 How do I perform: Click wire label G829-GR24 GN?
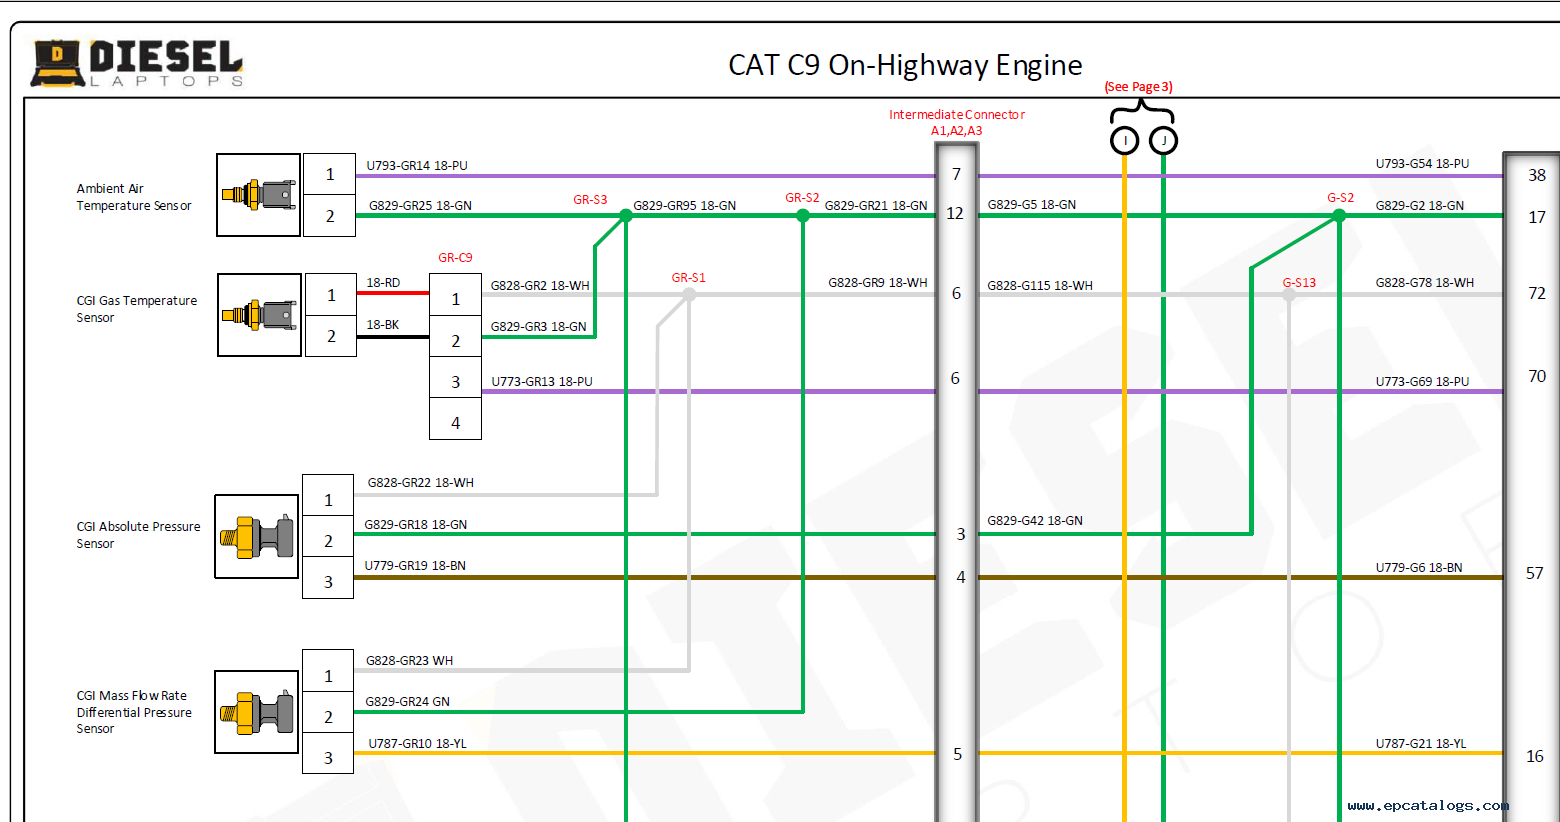click(x=407, y=702)
